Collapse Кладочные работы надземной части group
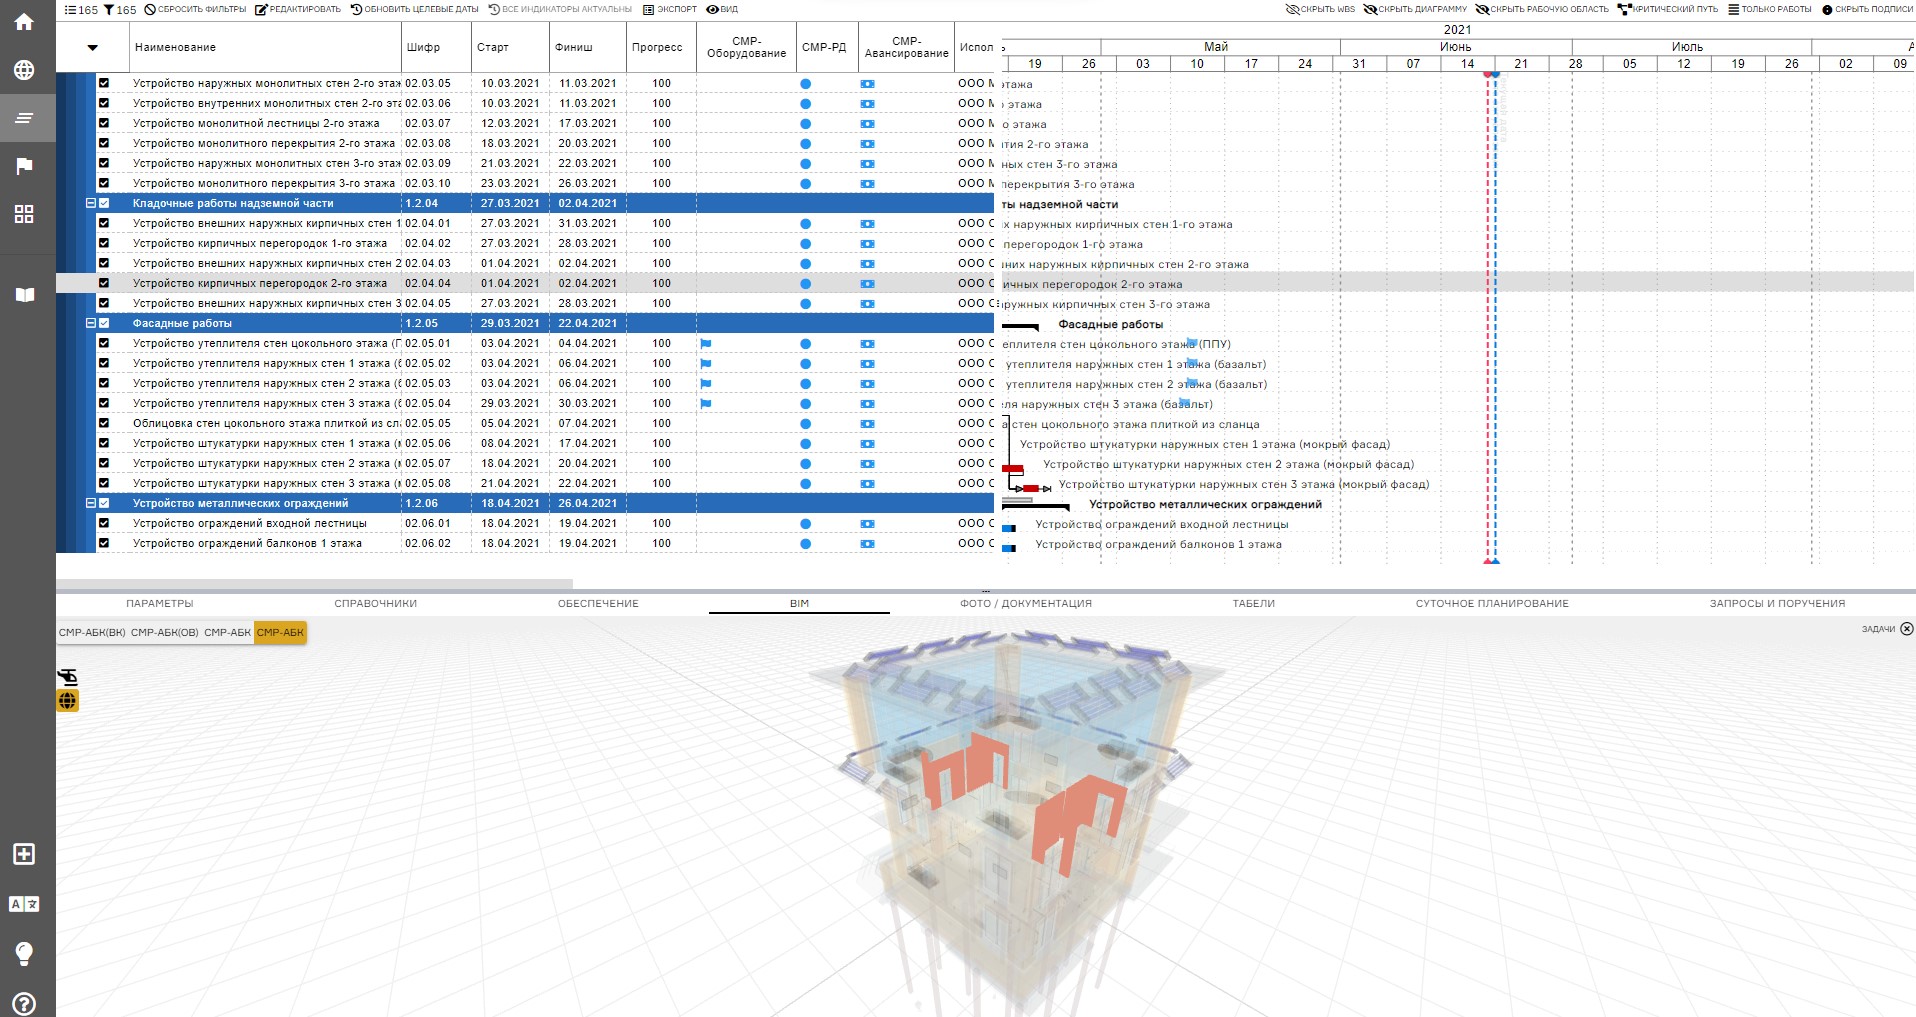 click(90, 203)
